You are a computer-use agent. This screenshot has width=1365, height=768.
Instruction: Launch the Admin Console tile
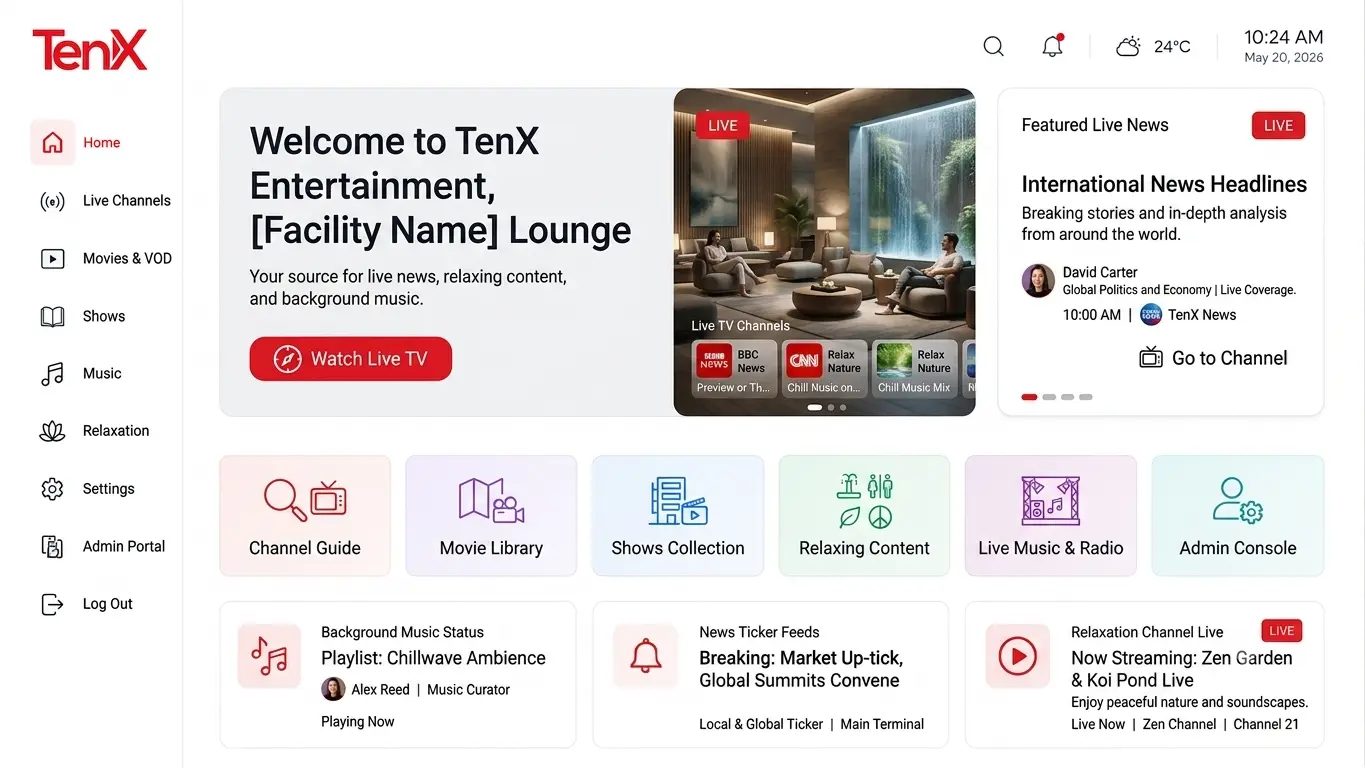click(x=1238, y=516)
